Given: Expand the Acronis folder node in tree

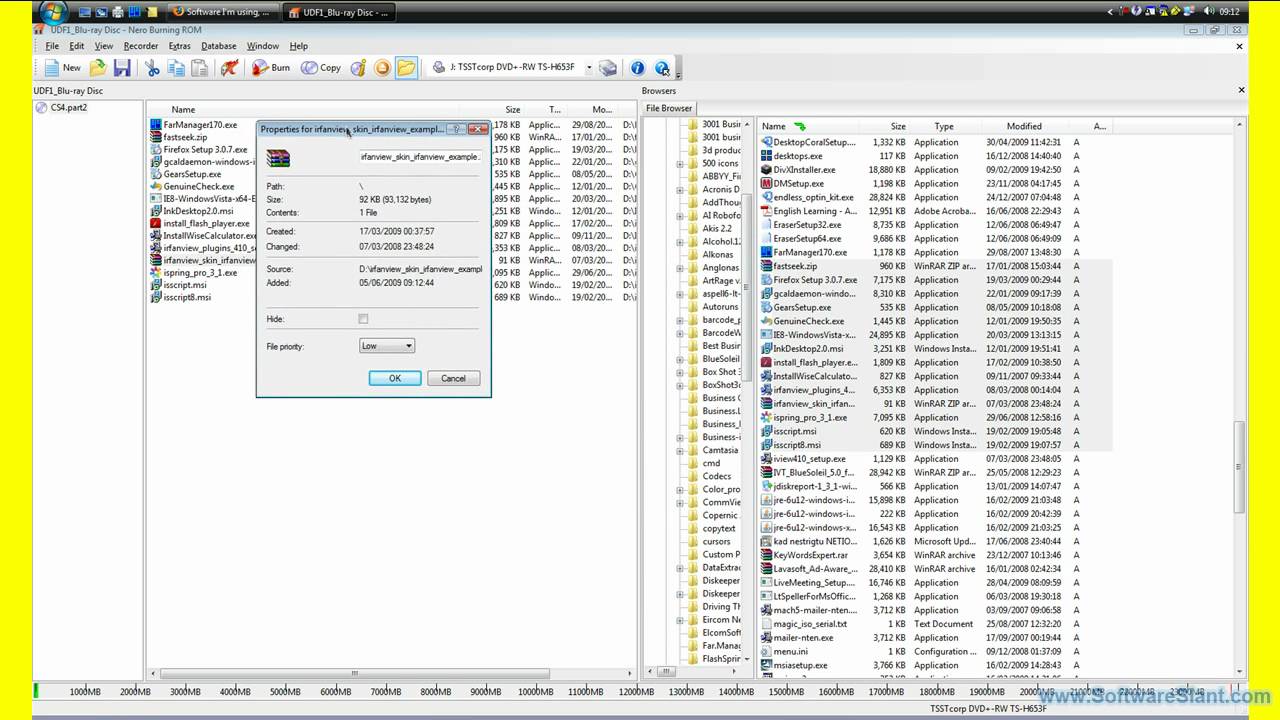Looking at the screenshot, I should 680,189.
